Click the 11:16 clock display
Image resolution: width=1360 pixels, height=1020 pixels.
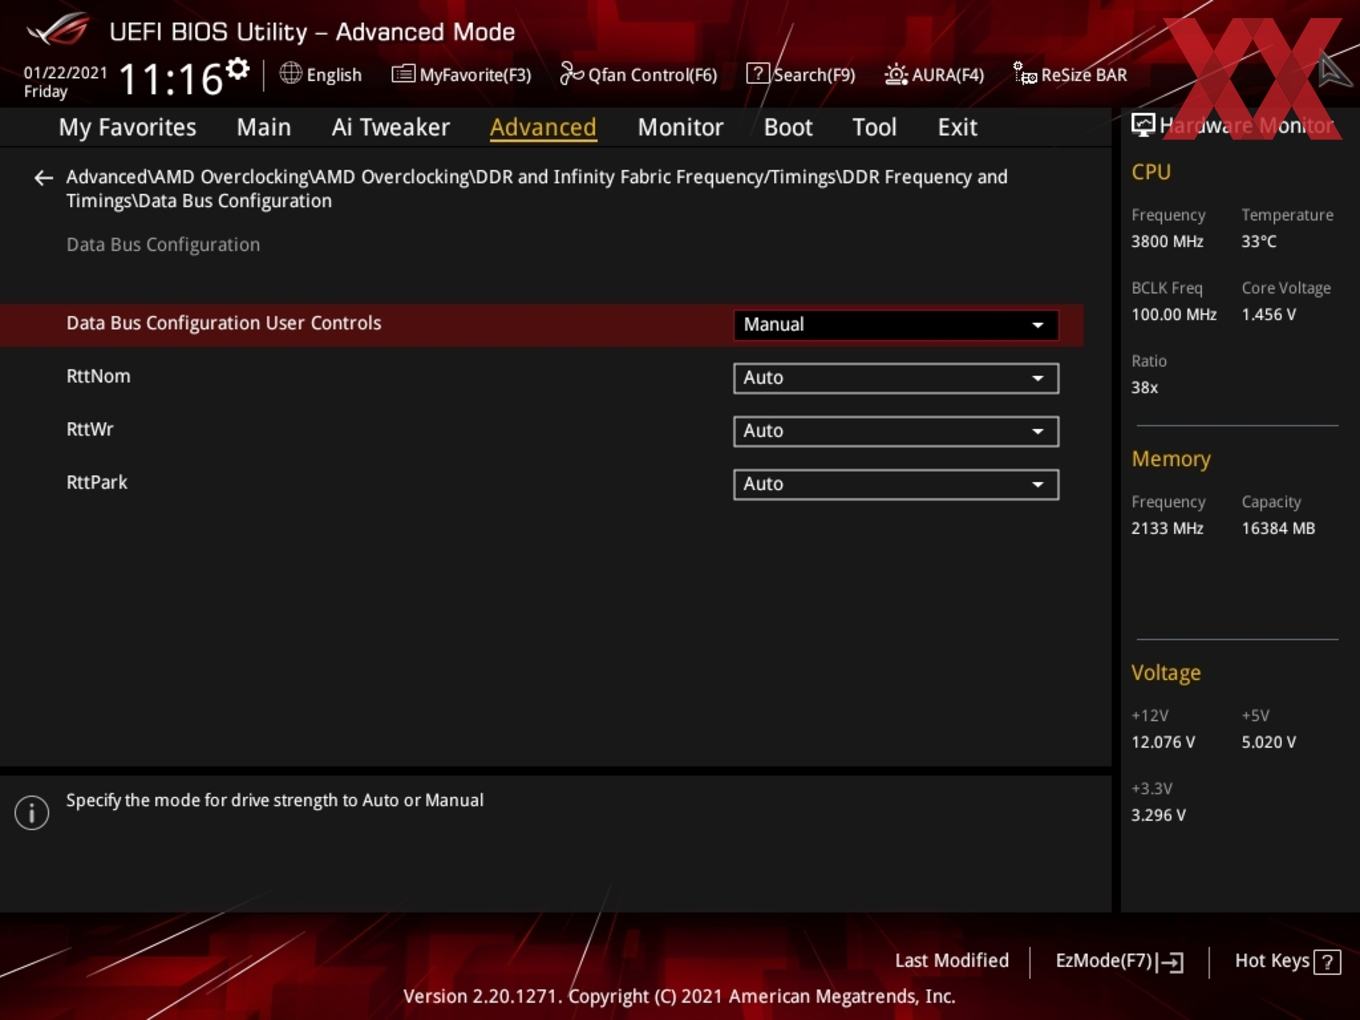(170, 79)
